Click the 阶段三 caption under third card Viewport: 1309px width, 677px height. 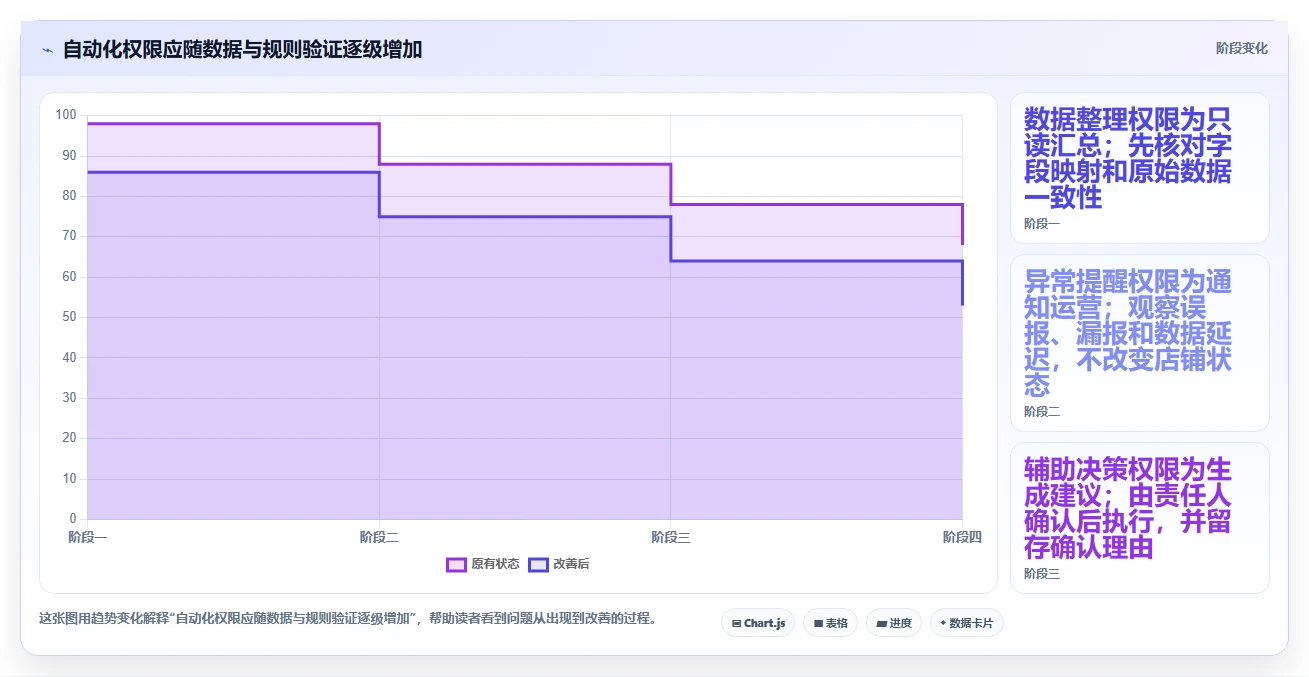pyautogui.click(x=1042, y=573)
